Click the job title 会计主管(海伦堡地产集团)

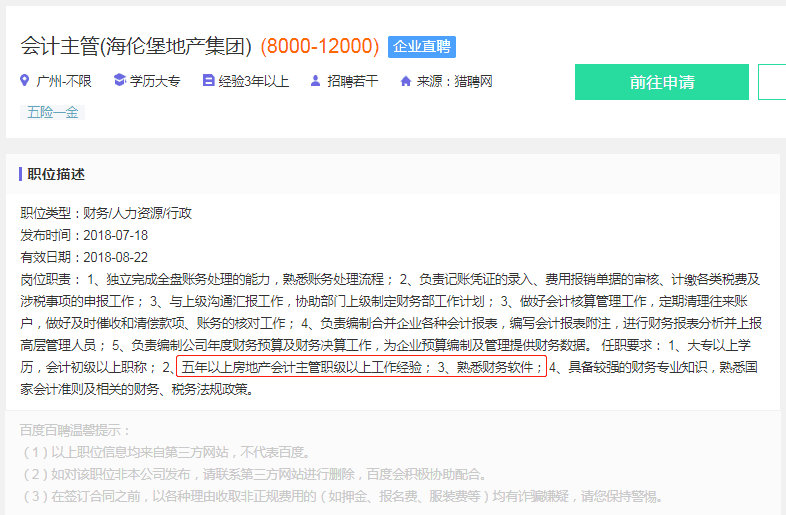point(137,46)
